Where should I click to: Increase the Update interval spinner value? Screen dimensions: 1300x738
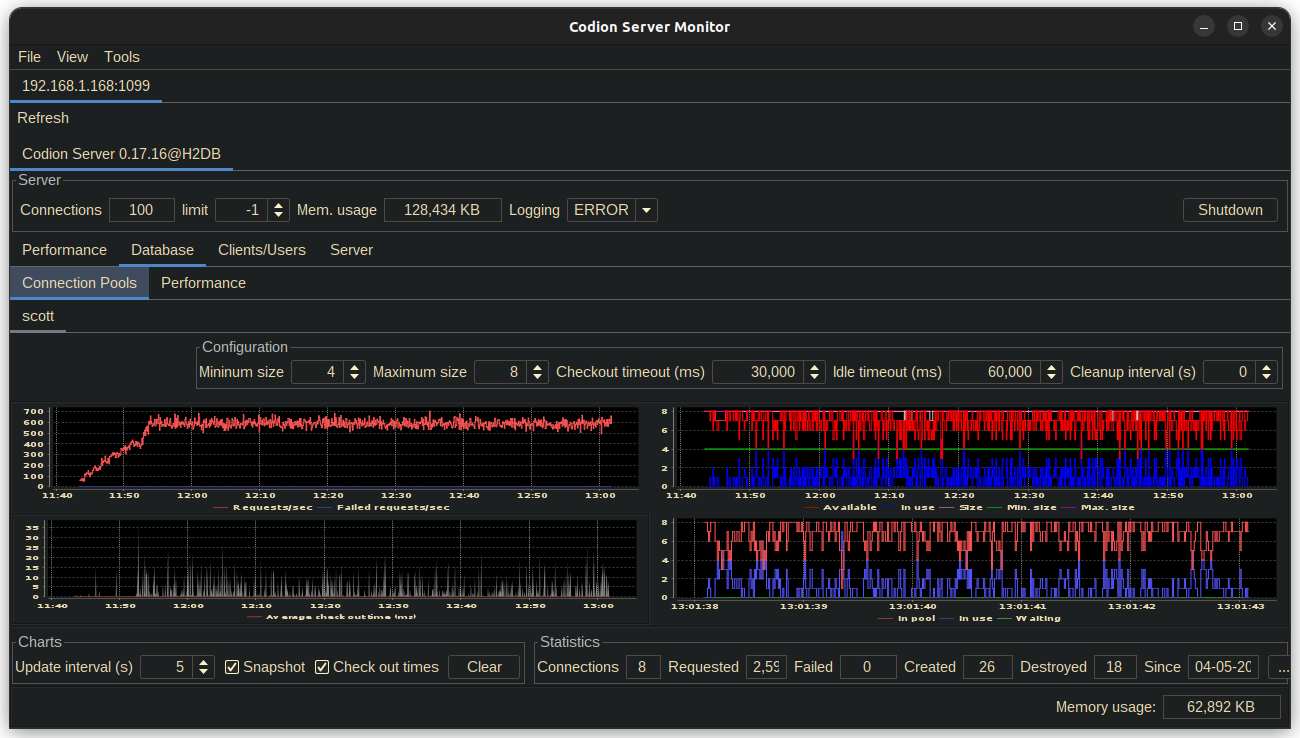tap(204, 662)
